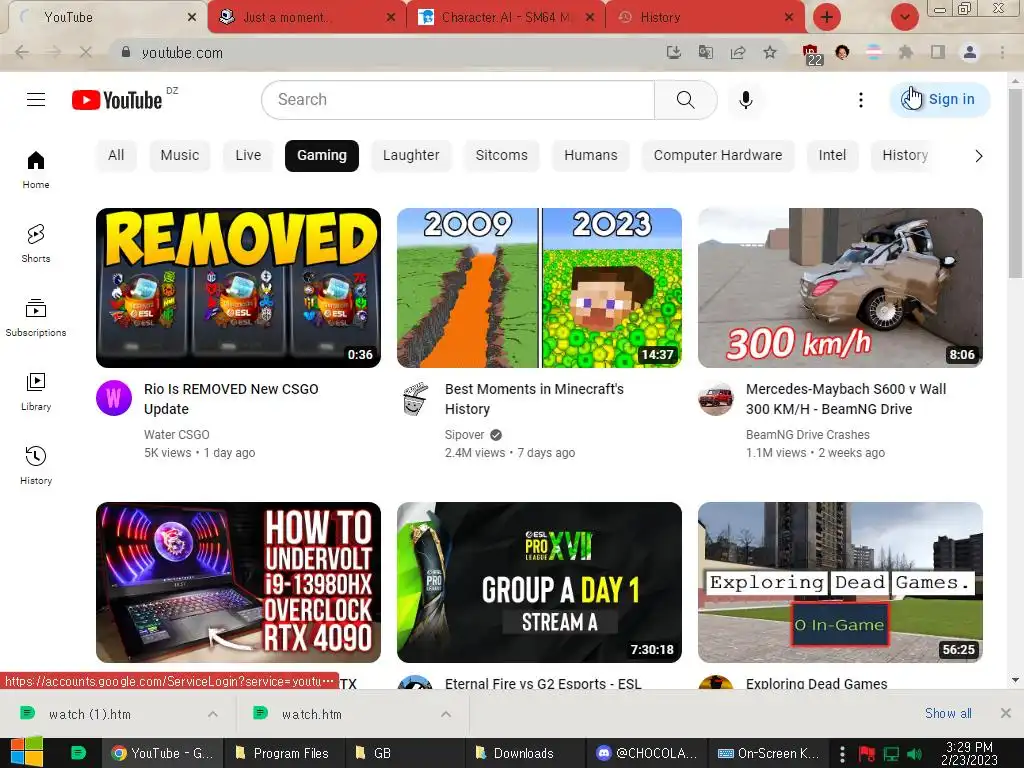Select the Laughter filter chip
The width and height of the screenshot is (1024, 768).
tap(411, 155)
